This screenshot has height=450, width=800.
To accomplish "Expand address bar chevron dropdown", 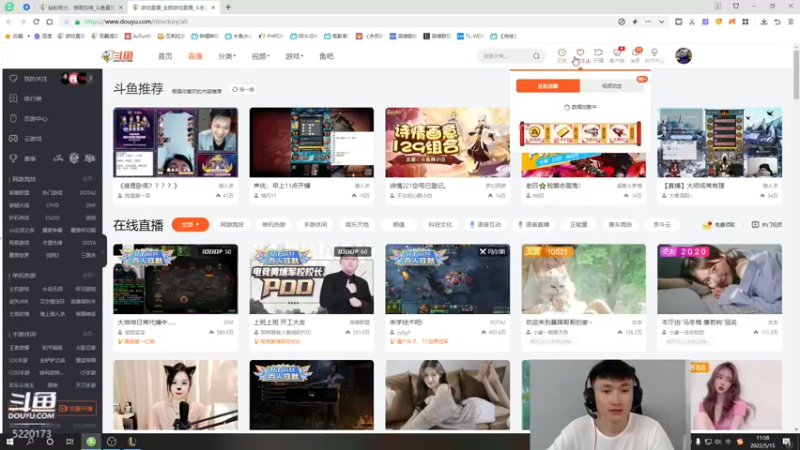I will pos(661,21).
